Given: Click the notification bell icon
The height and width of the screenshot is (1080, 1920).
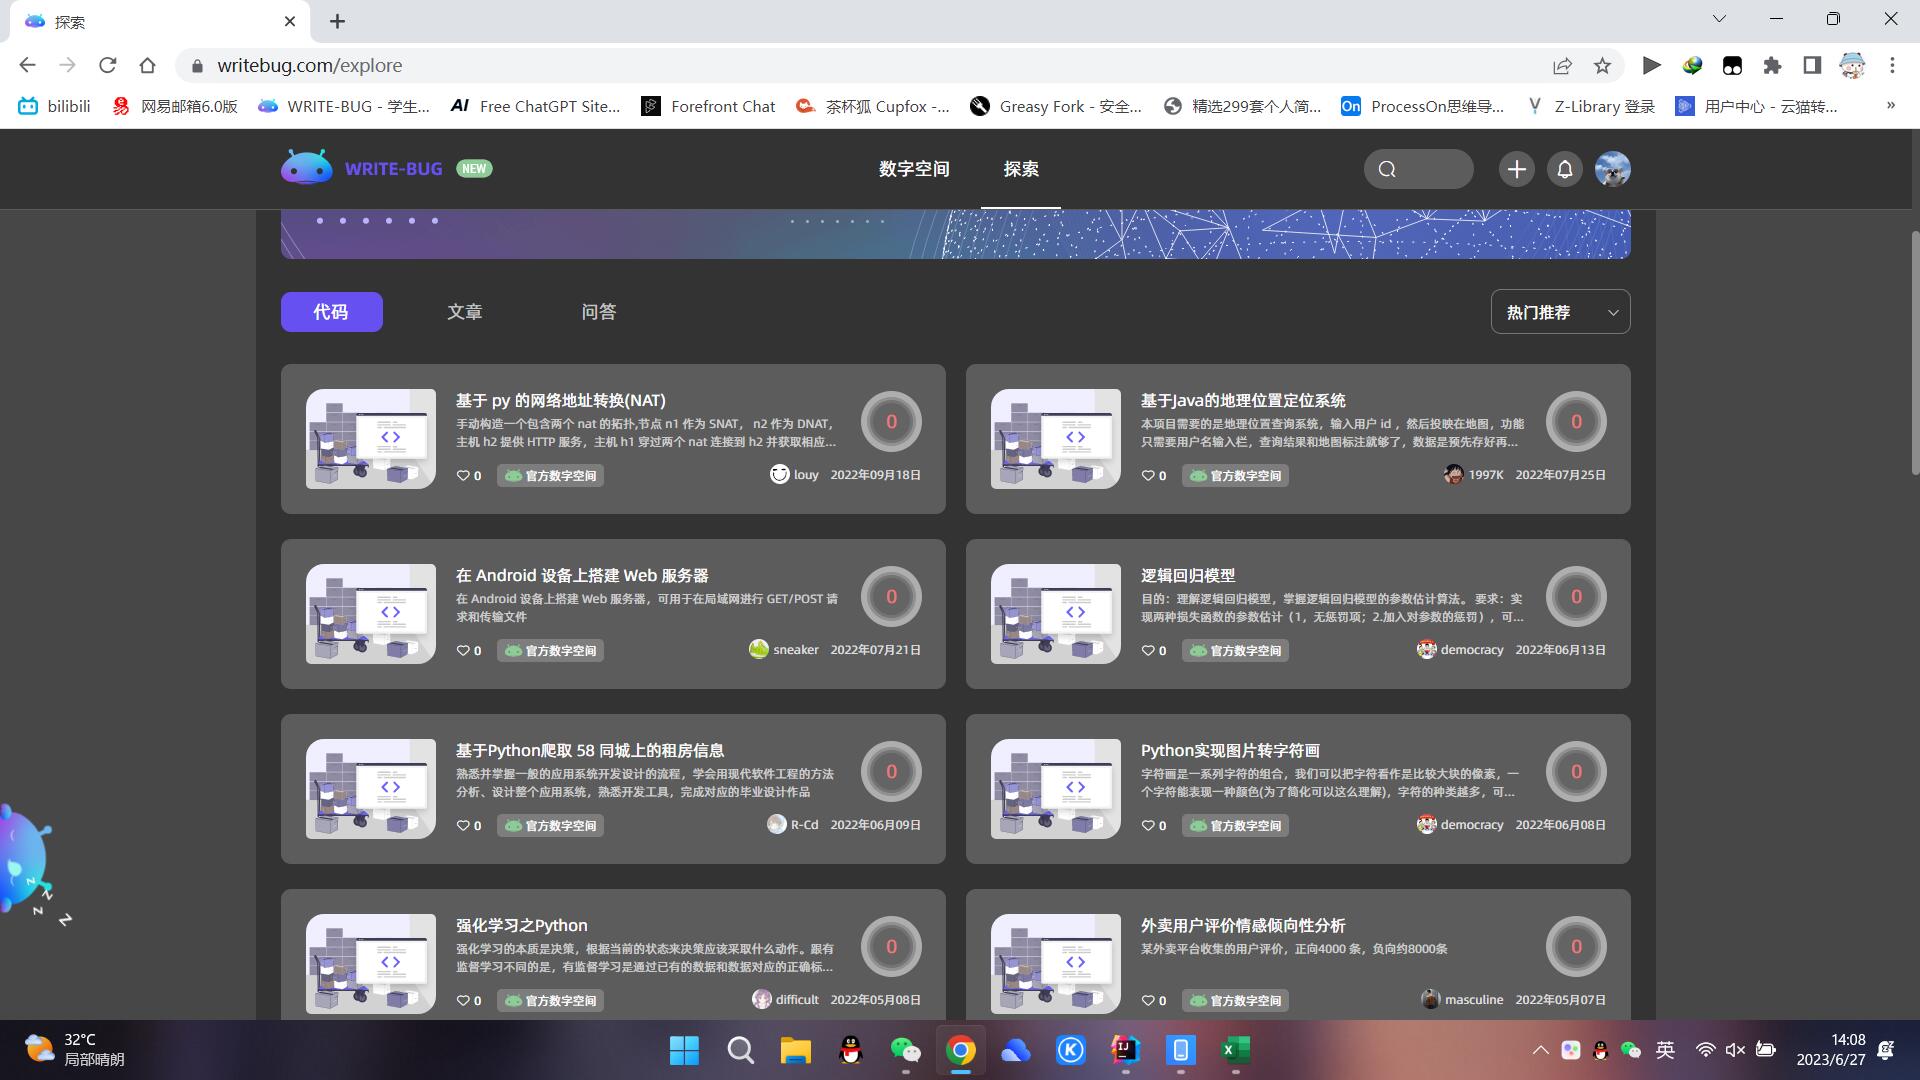Looking at the screenshot, I should tap(1564, 169).
